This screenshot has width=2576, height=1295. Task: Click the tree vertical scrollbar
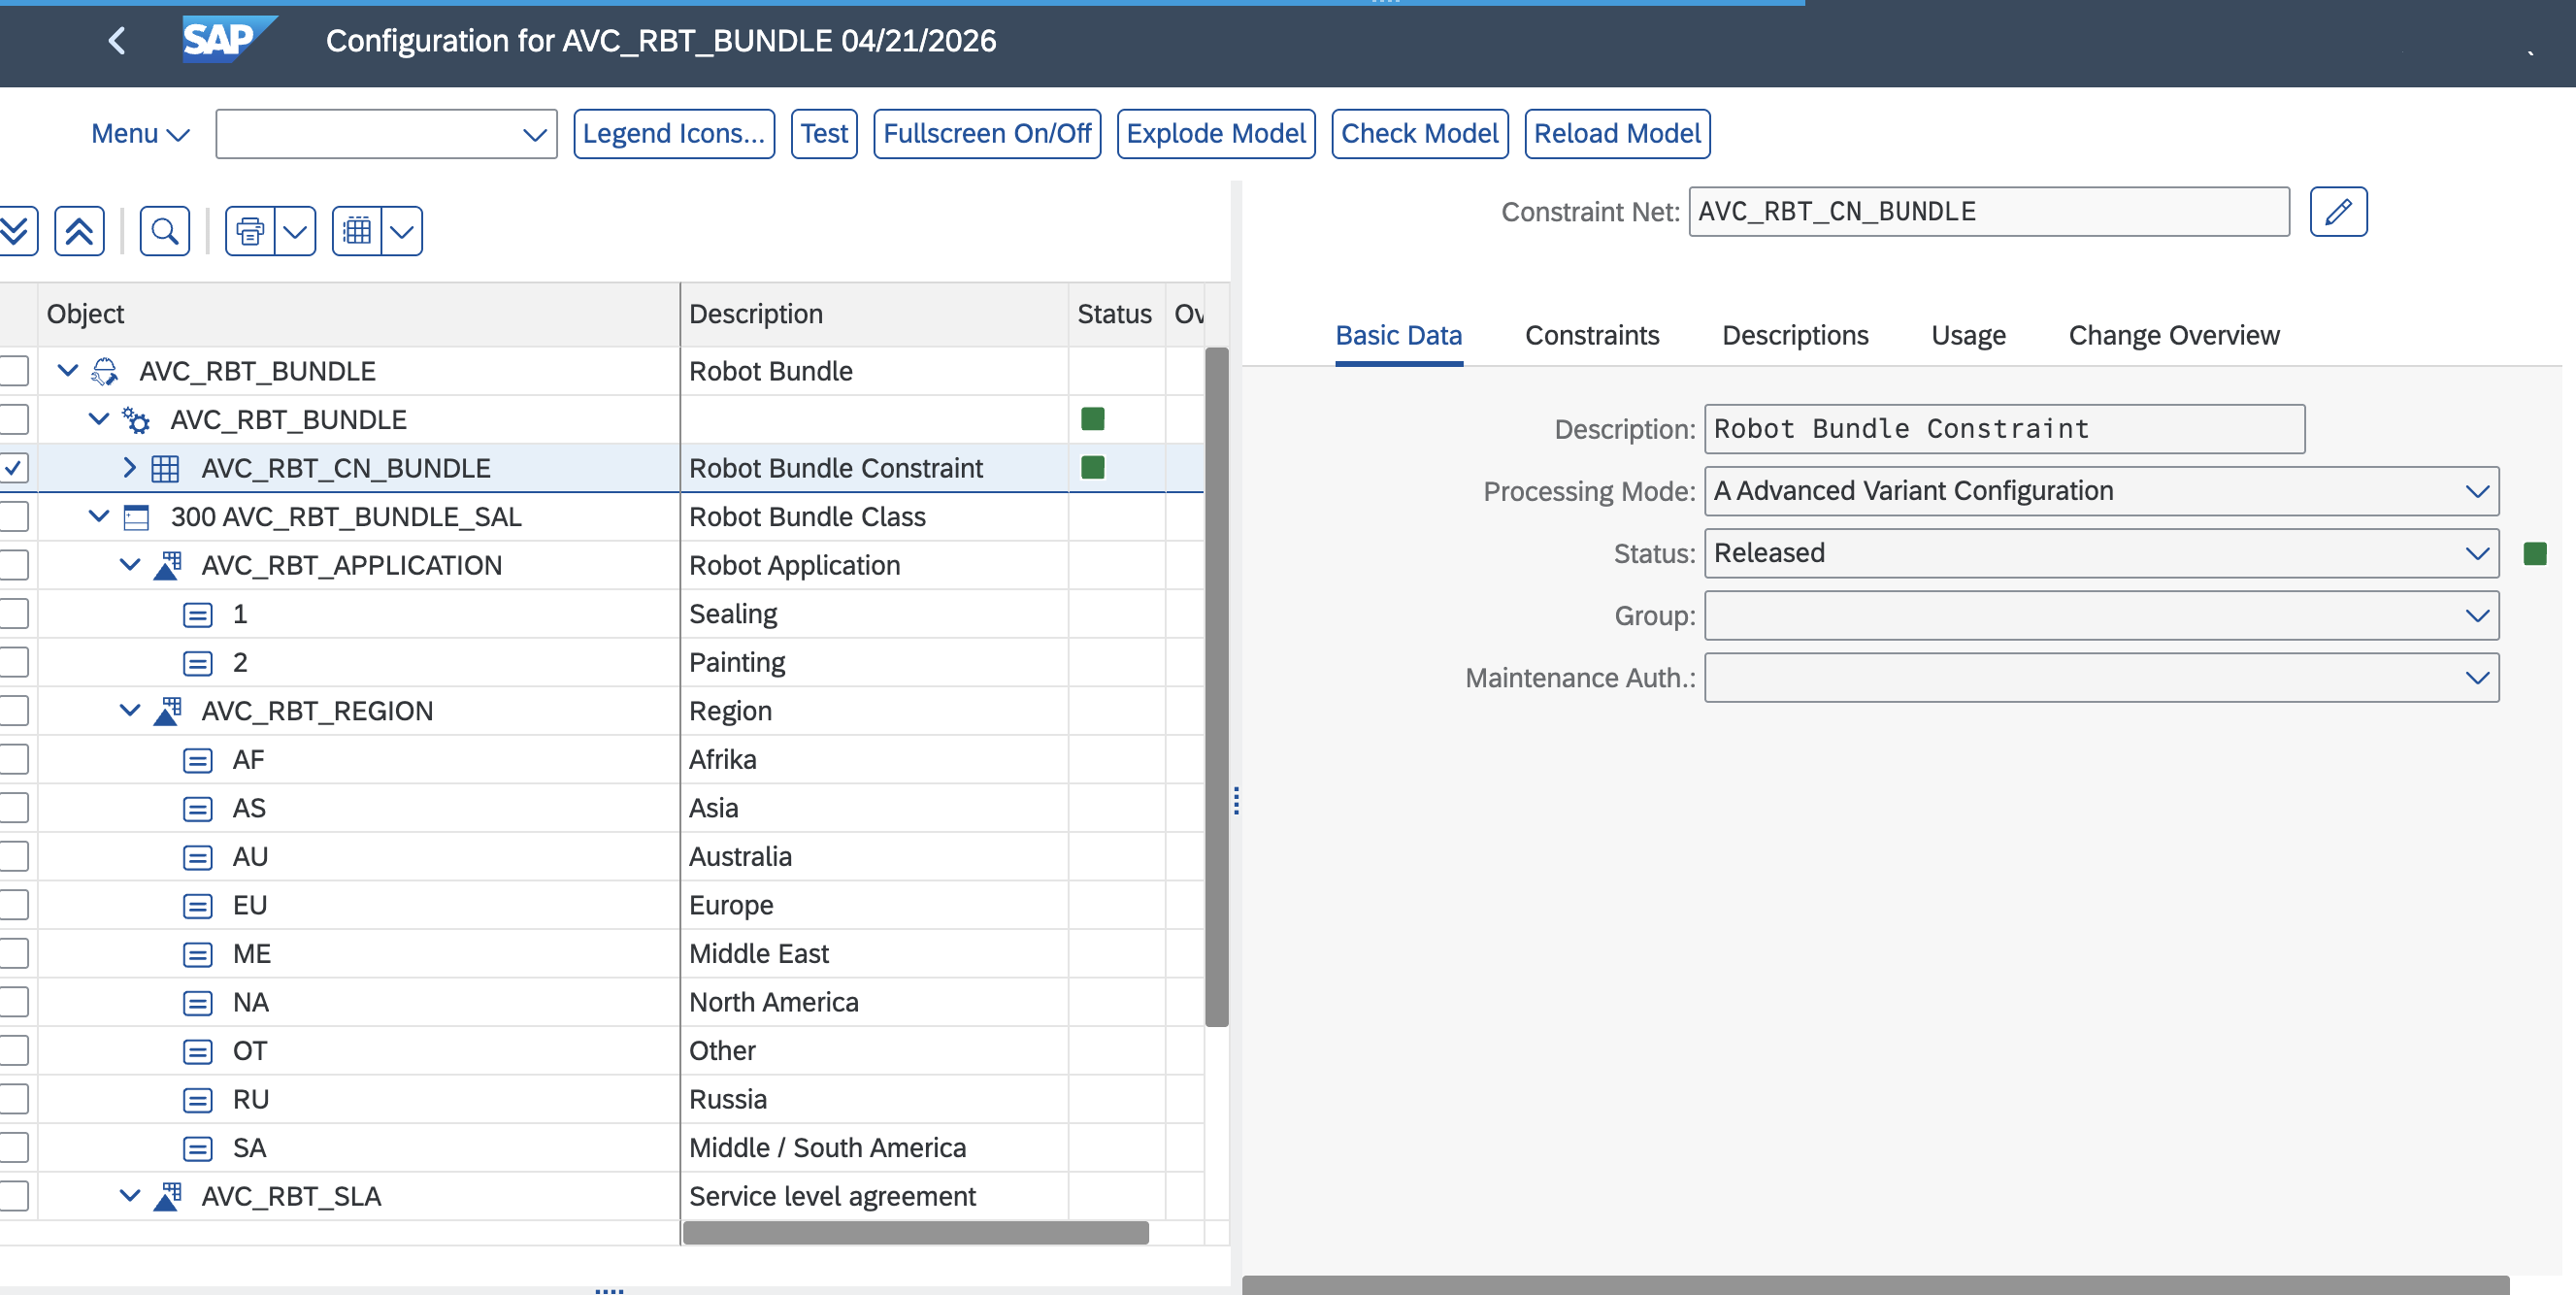pos(1216,687)
